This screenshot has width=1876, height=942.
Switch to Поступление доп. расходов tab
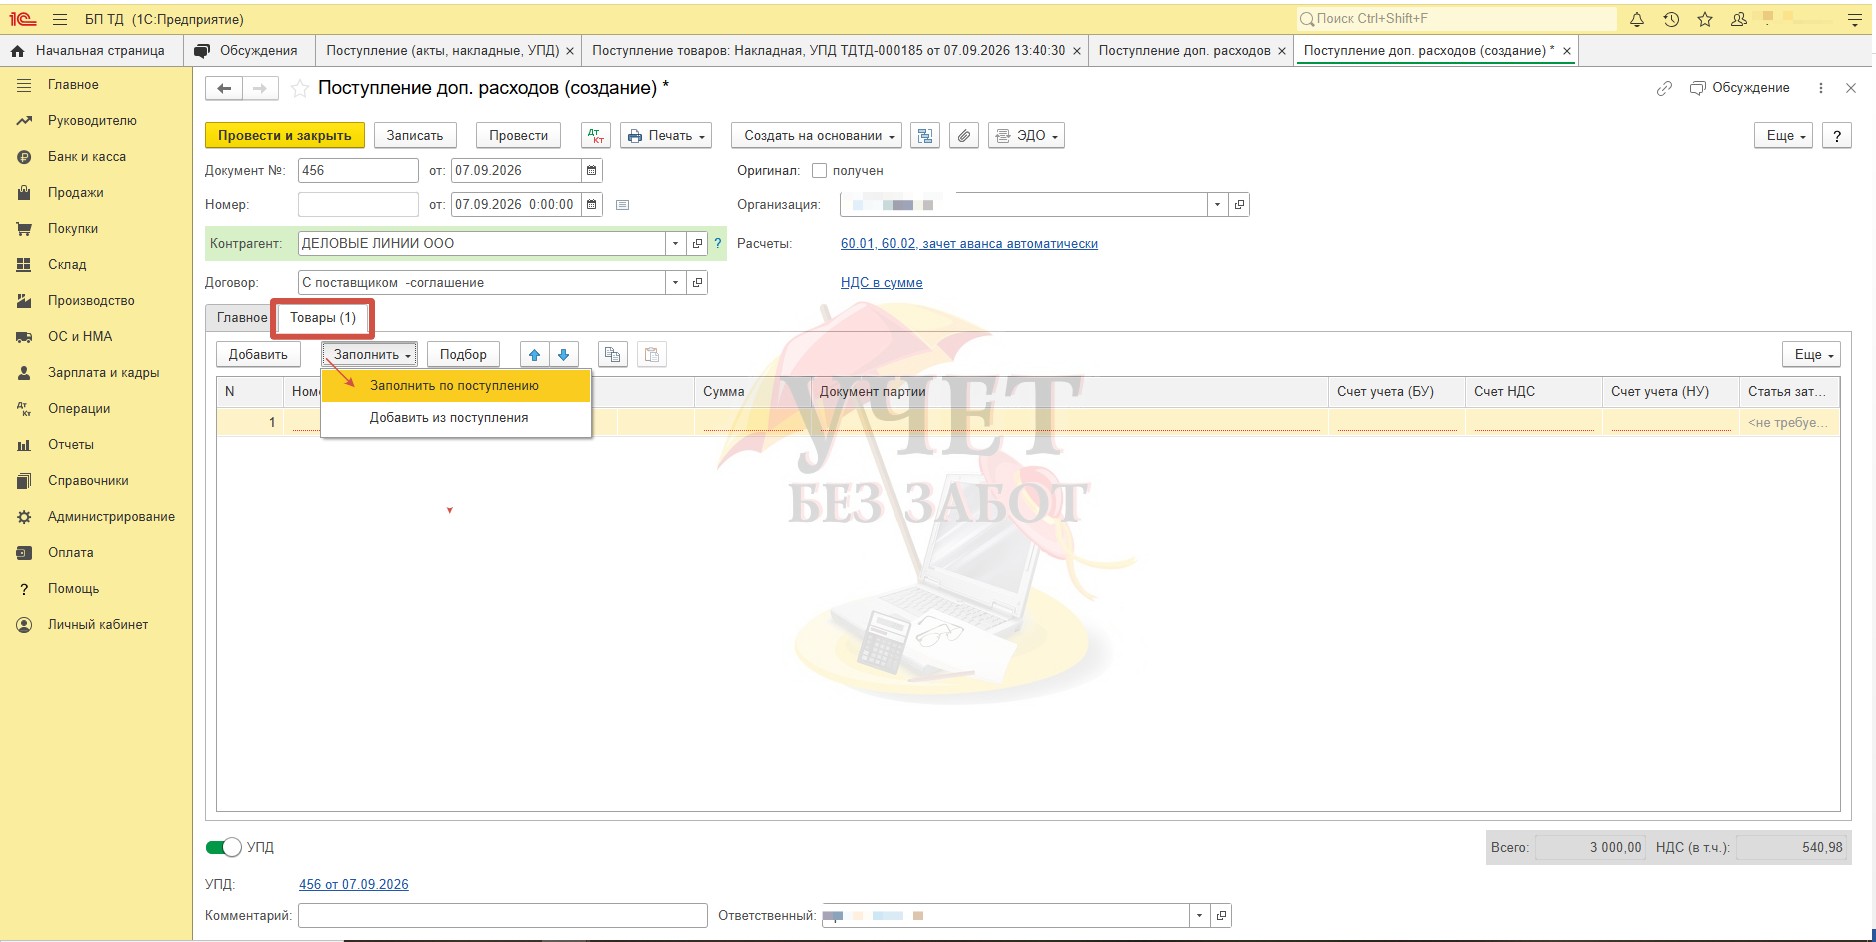(x=1184, y=51)
